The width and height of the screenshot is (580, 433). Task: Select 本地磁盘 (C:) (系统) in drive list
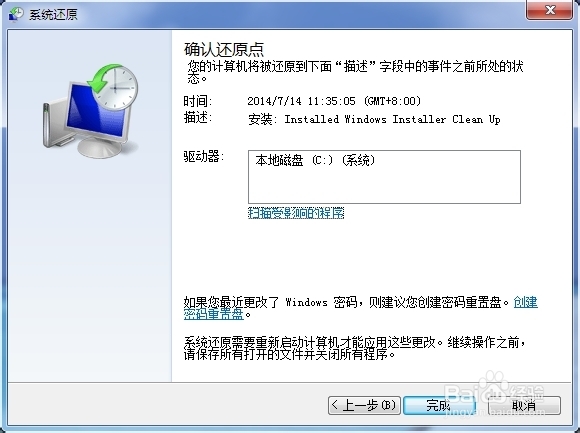(315, 160)
